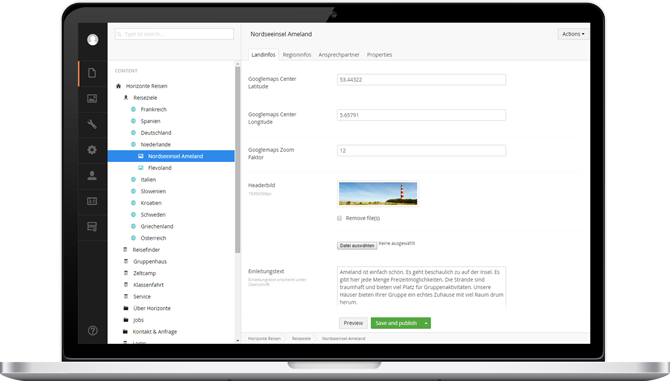Click Save and publish button

click(x=396, y=323)
